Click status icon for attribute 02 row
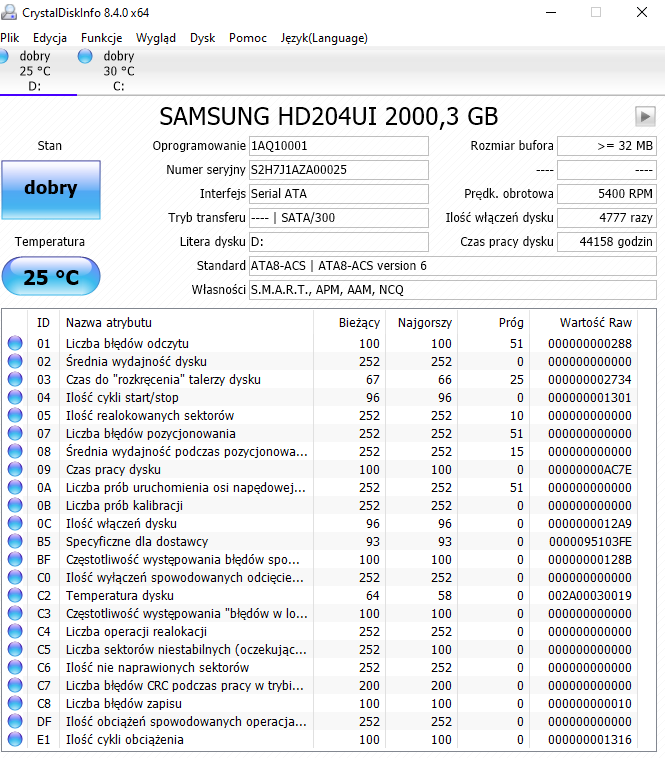Image resolution: width=665 pixels, height=758 pixels. point(15,361)
